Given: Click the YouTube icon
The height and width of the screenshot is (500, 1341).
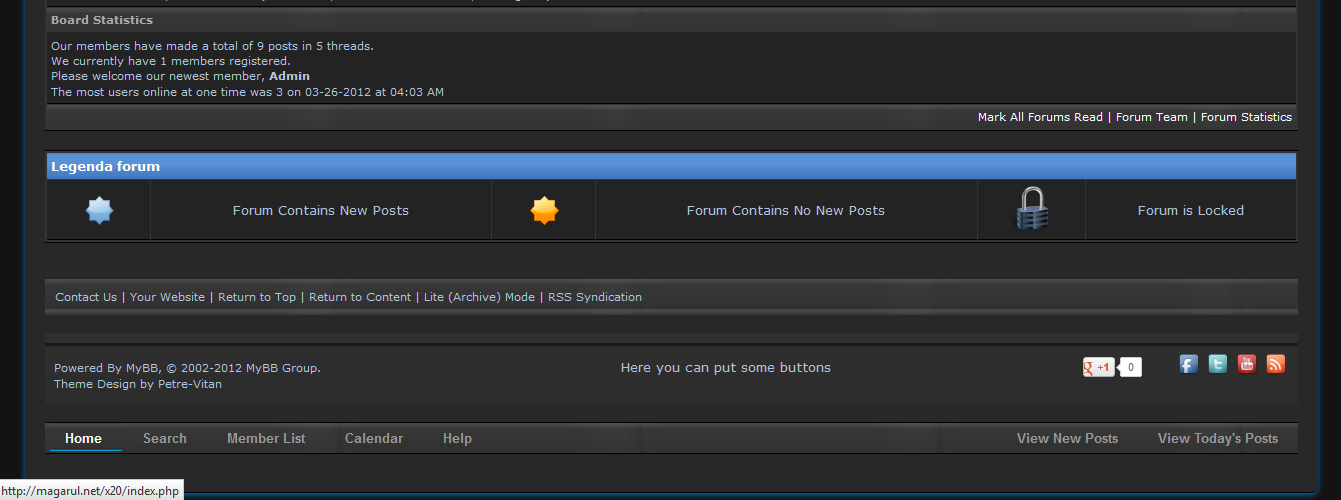Looking at the screenshot, I should [1246, 364].
